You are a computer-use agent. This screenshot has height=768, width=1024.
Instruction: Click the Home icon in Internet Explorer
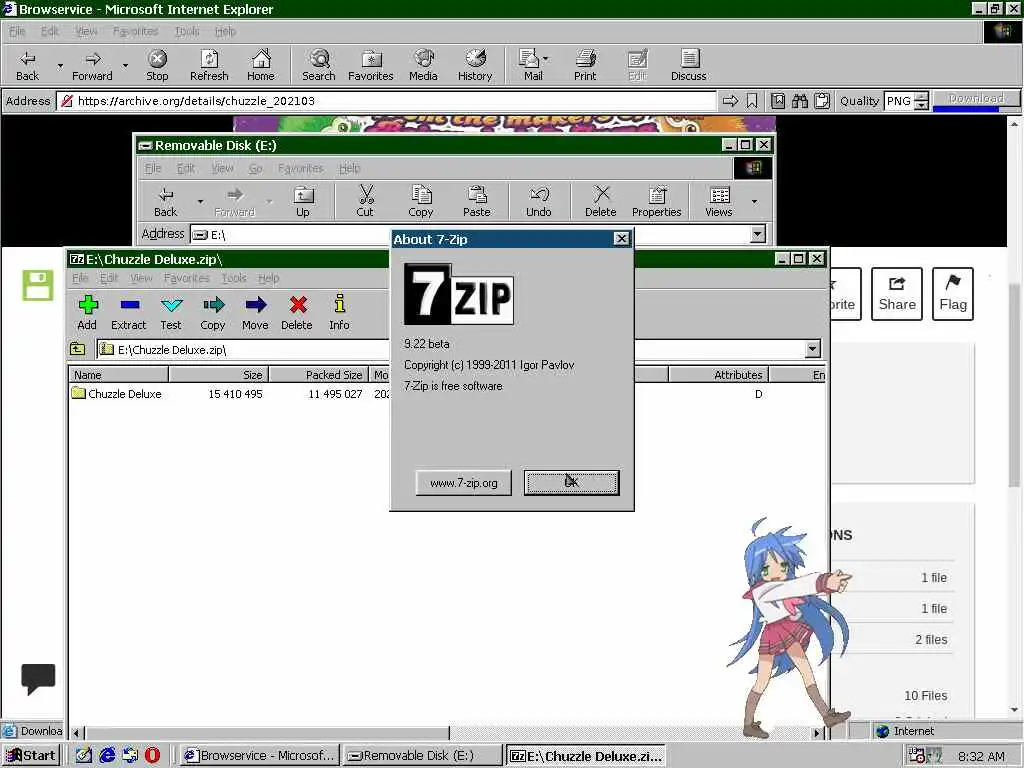click(261, 65)
